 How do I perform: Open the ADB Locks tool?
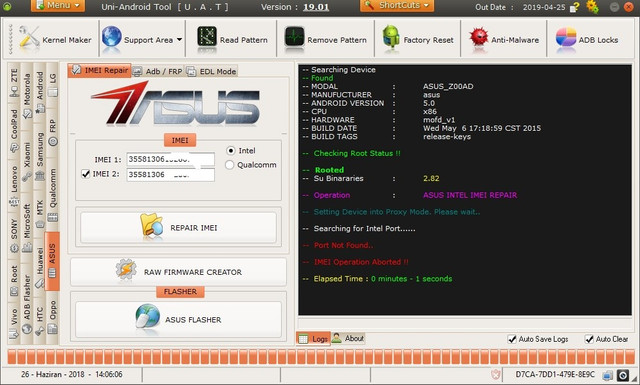(587, 40)
